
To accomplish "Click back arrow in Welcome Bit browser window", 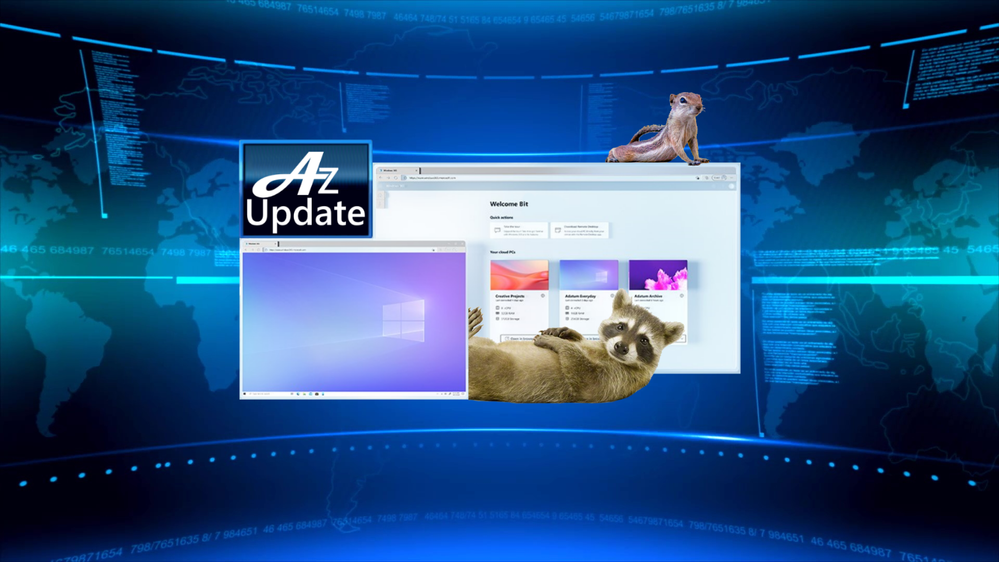I will tap(380, 178).
